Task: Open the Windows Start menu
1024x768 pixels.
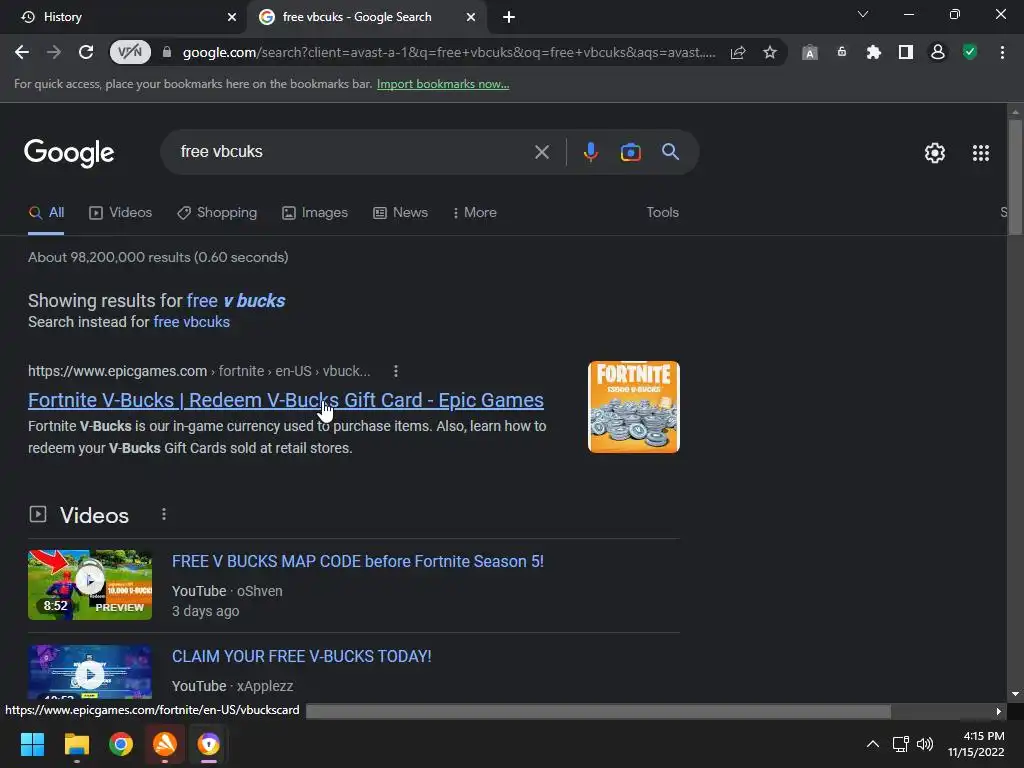Action: [x=32, y=744]
